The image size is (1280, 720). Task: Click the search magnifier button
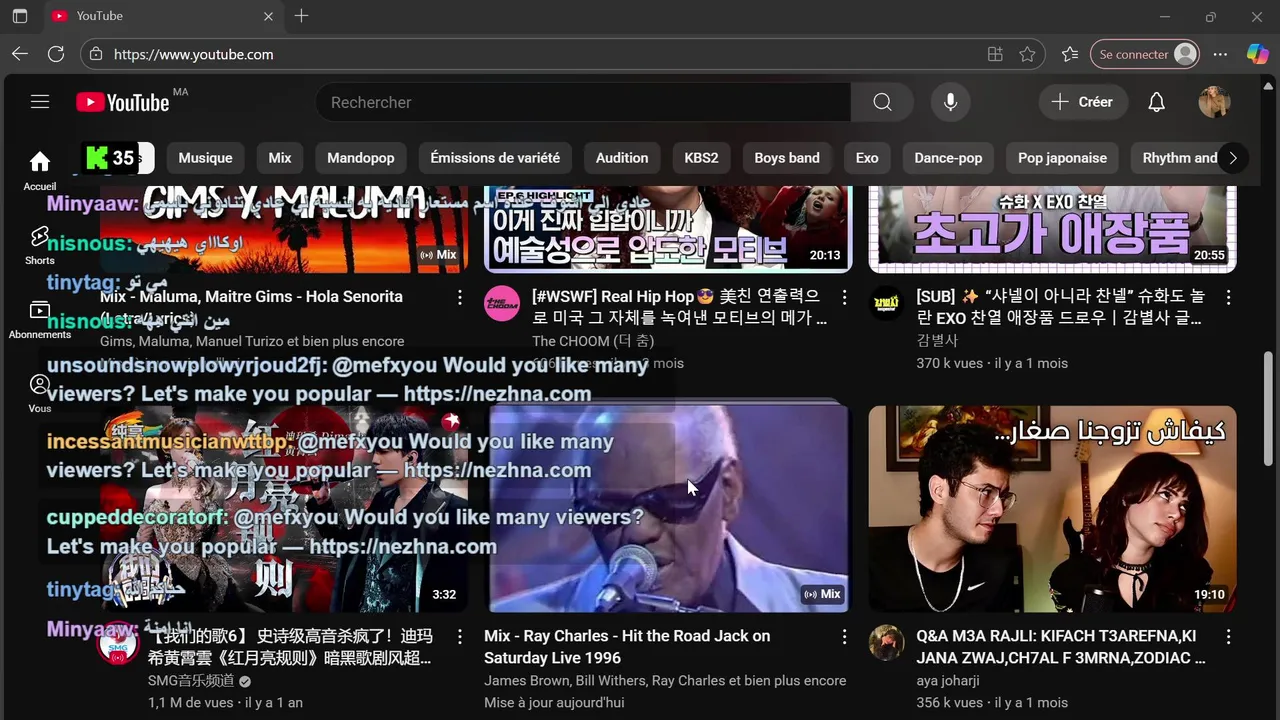(882, 102)
